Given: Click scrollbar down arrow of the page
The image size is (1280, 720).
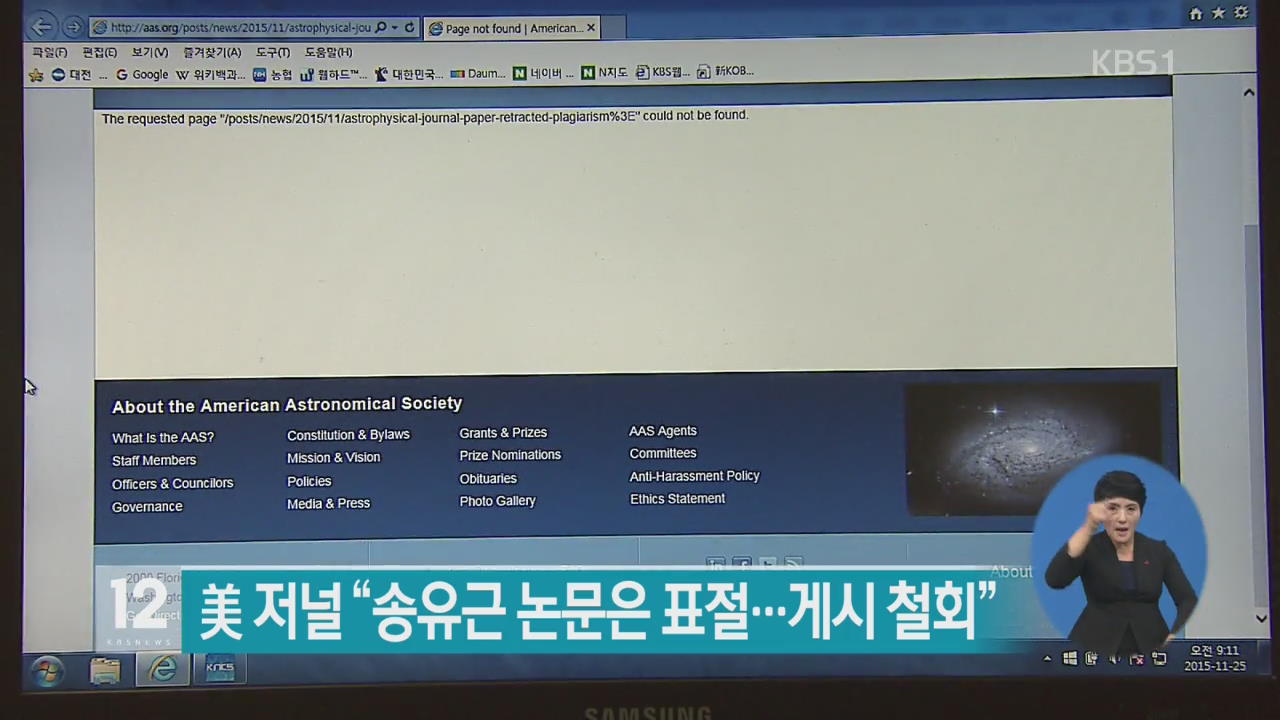Looking at the screenshot, I should (1262, 619).
